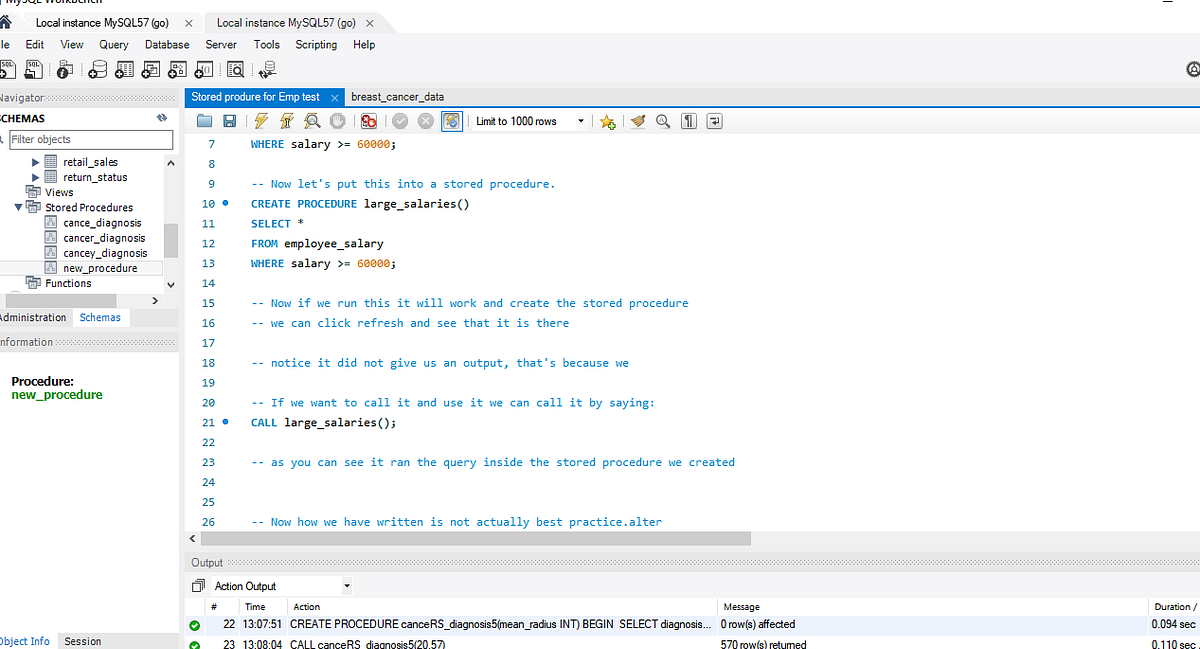
Task: Search table data icon in main toolbar
Action: click(236, 69)
